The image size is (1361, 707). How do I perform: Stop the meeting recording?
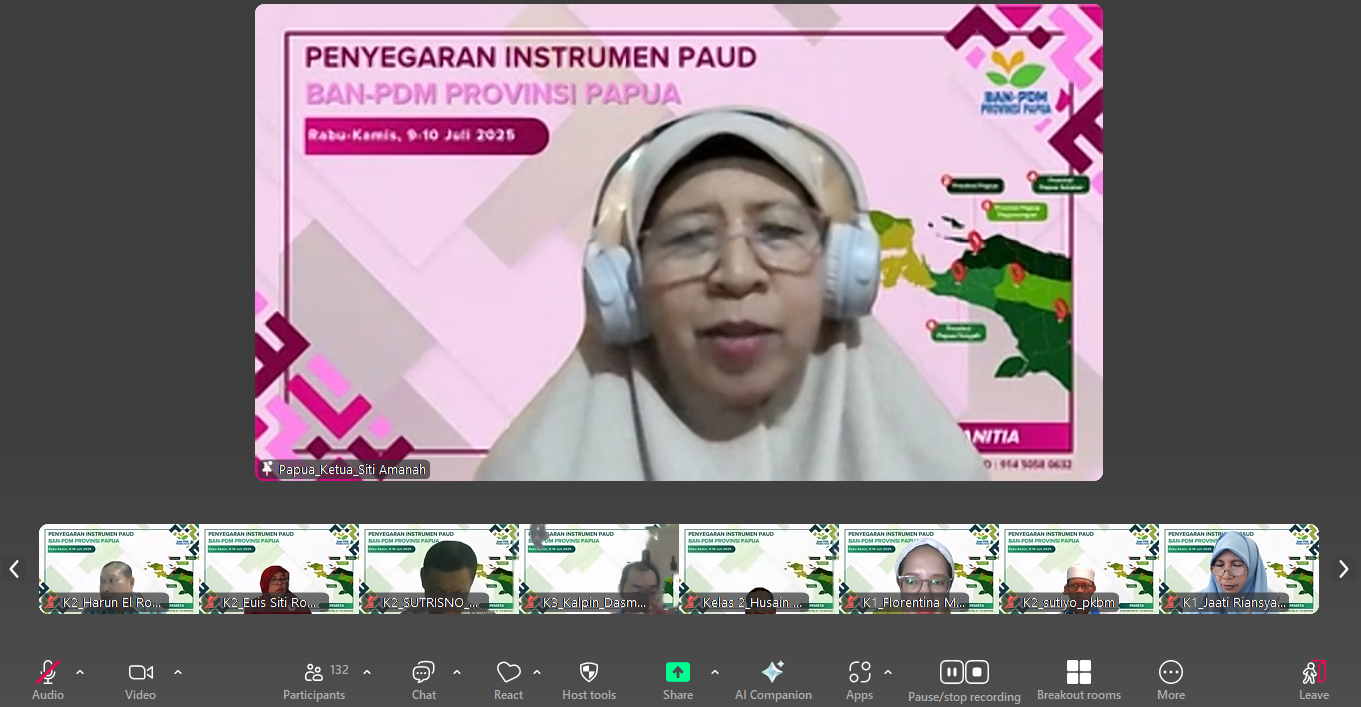pyautogui.click(x=977, y=672)
